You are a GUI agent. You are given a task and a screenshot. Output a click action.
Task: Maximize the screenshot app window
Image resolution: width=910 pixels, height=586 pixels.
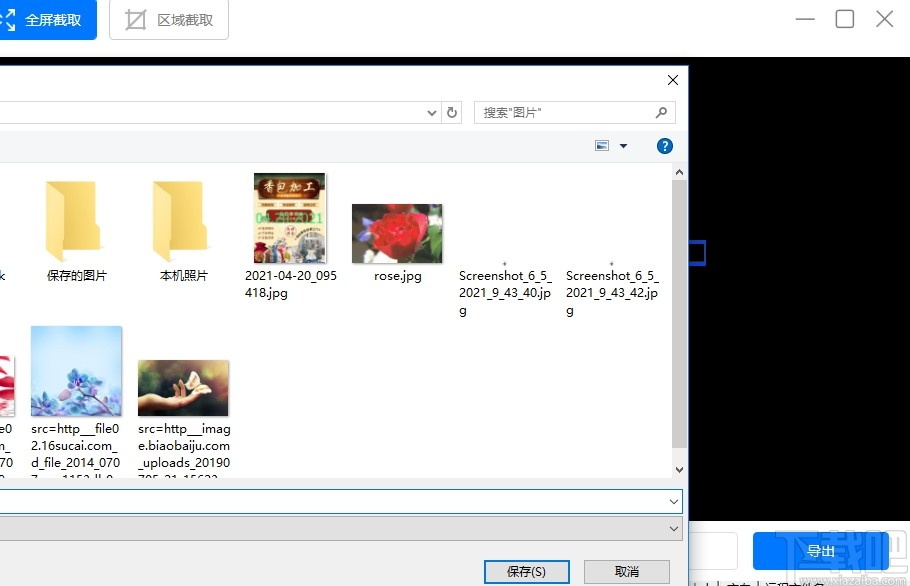tap(844, 19)
